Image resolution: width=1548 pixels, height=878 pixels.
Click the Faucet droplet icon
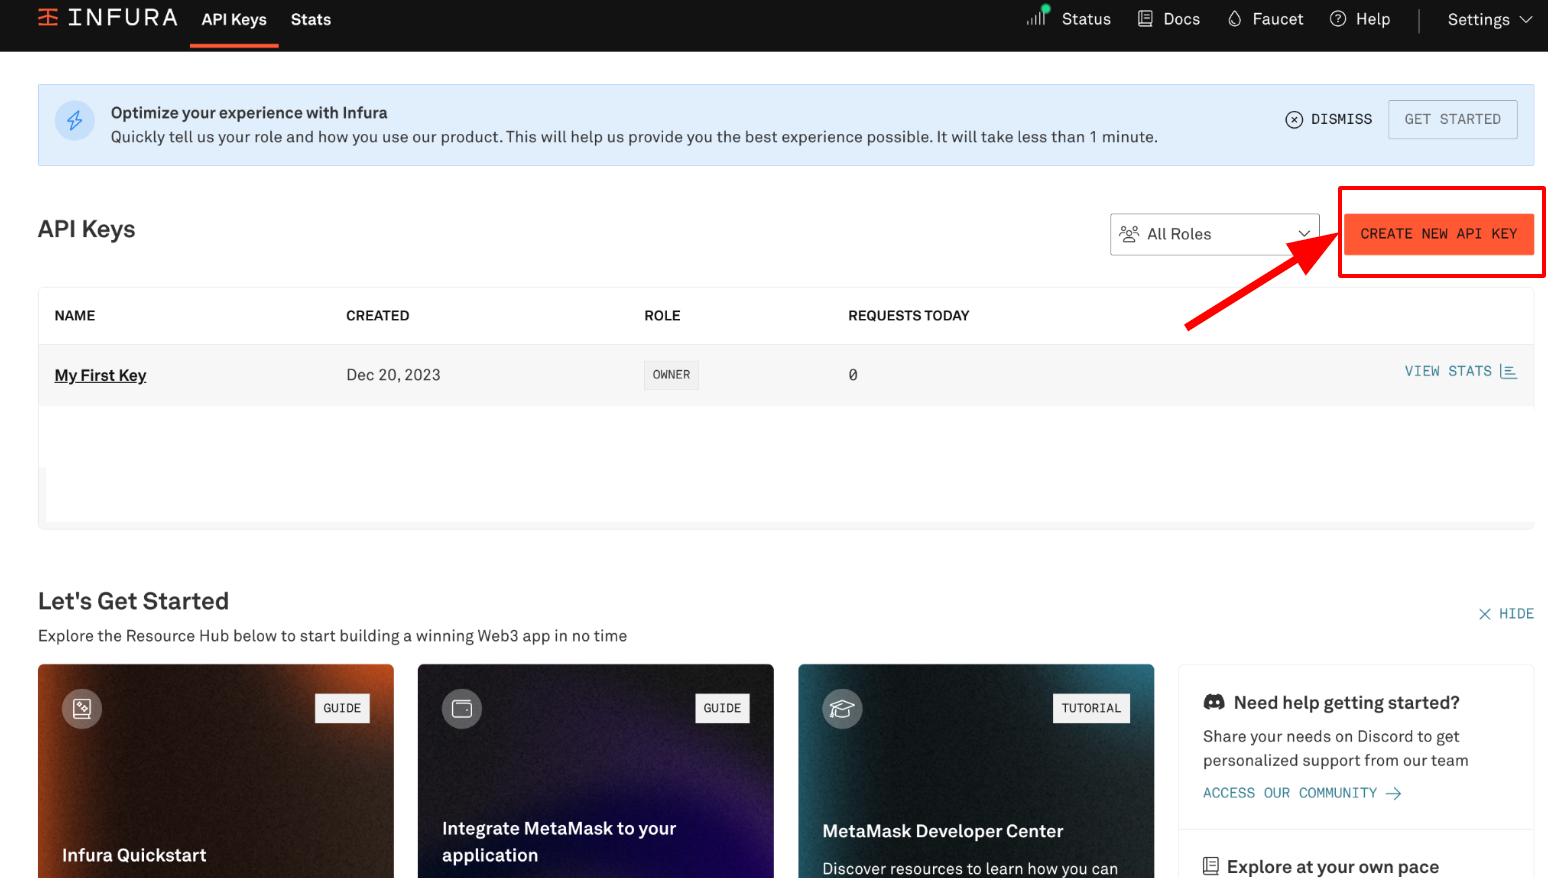[1235, 19]
